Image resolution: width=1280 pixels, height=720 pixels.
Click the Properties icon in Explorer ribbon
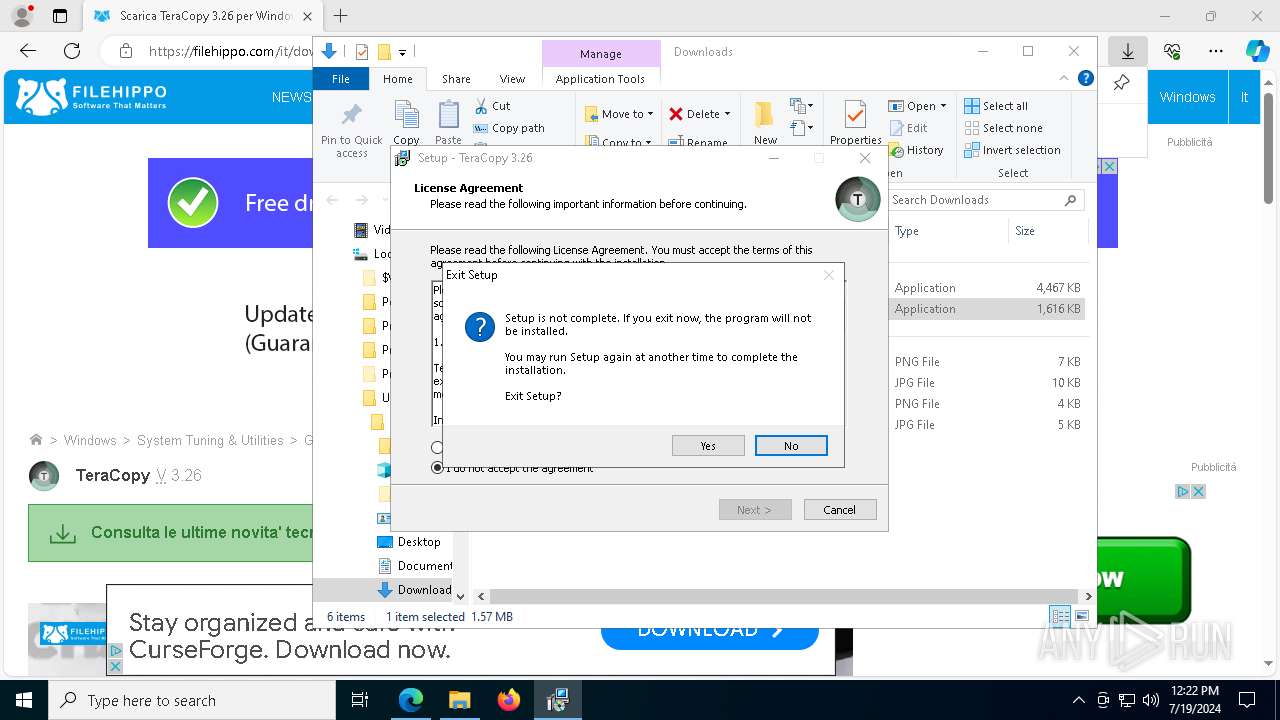click(855, 115)
